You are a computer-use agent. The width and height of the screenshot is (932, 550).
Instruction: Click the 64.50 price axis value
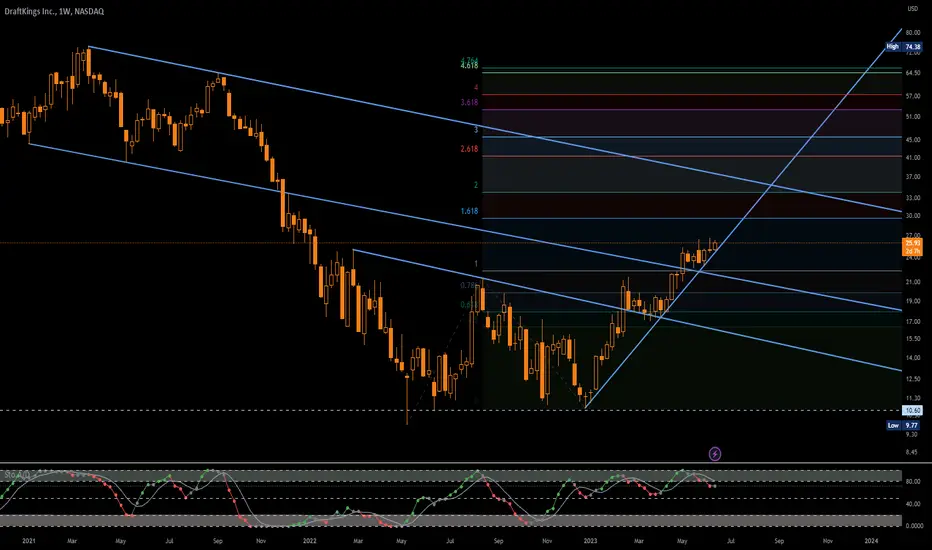912,73
